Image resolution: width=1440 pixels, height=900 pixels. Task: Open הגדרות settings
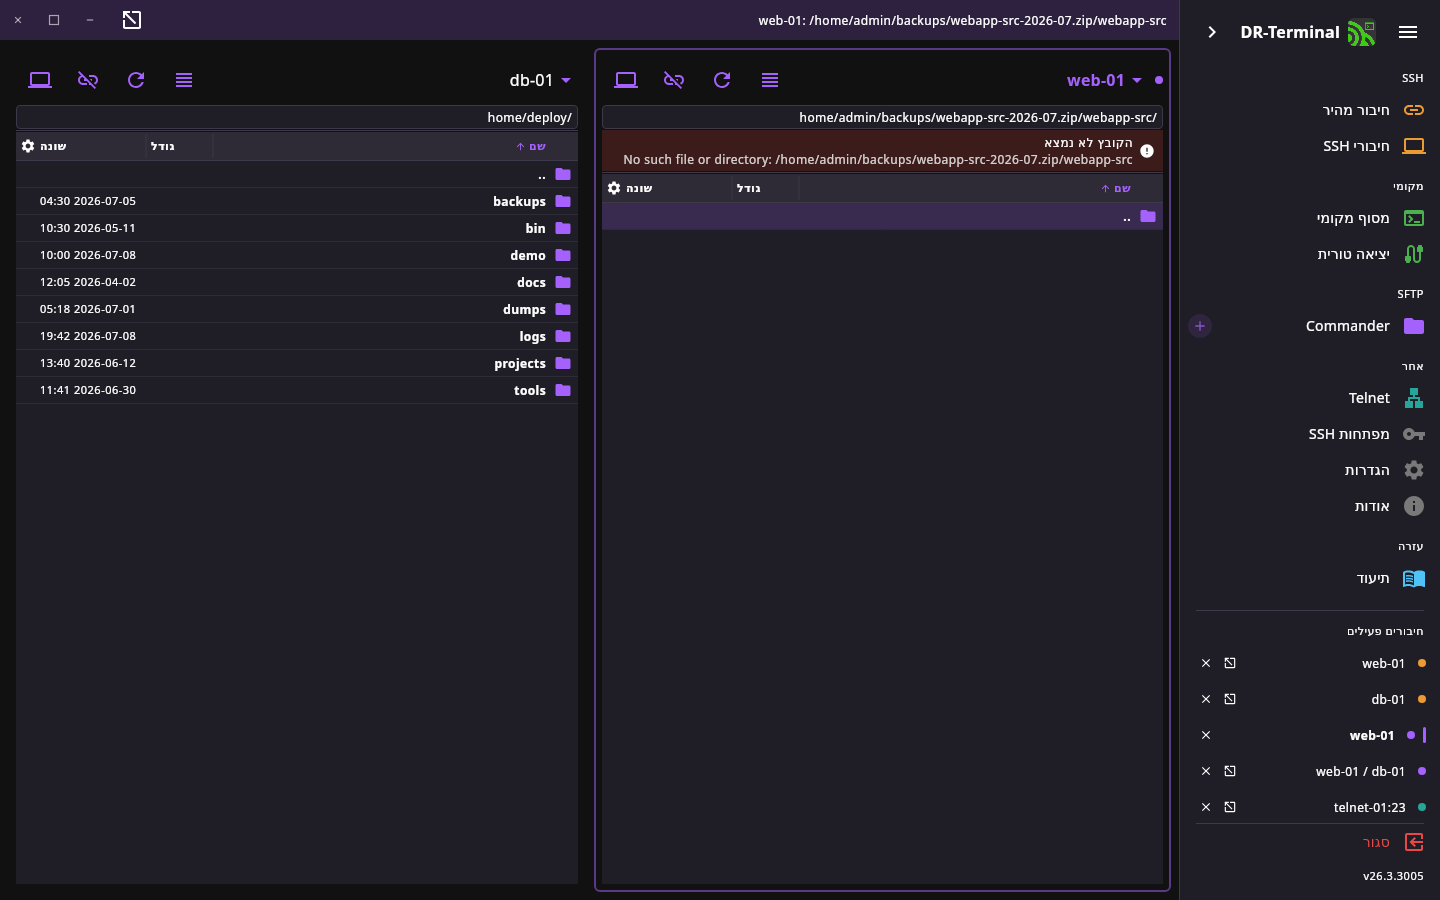pyautogui.click(x=1310, y=470)
